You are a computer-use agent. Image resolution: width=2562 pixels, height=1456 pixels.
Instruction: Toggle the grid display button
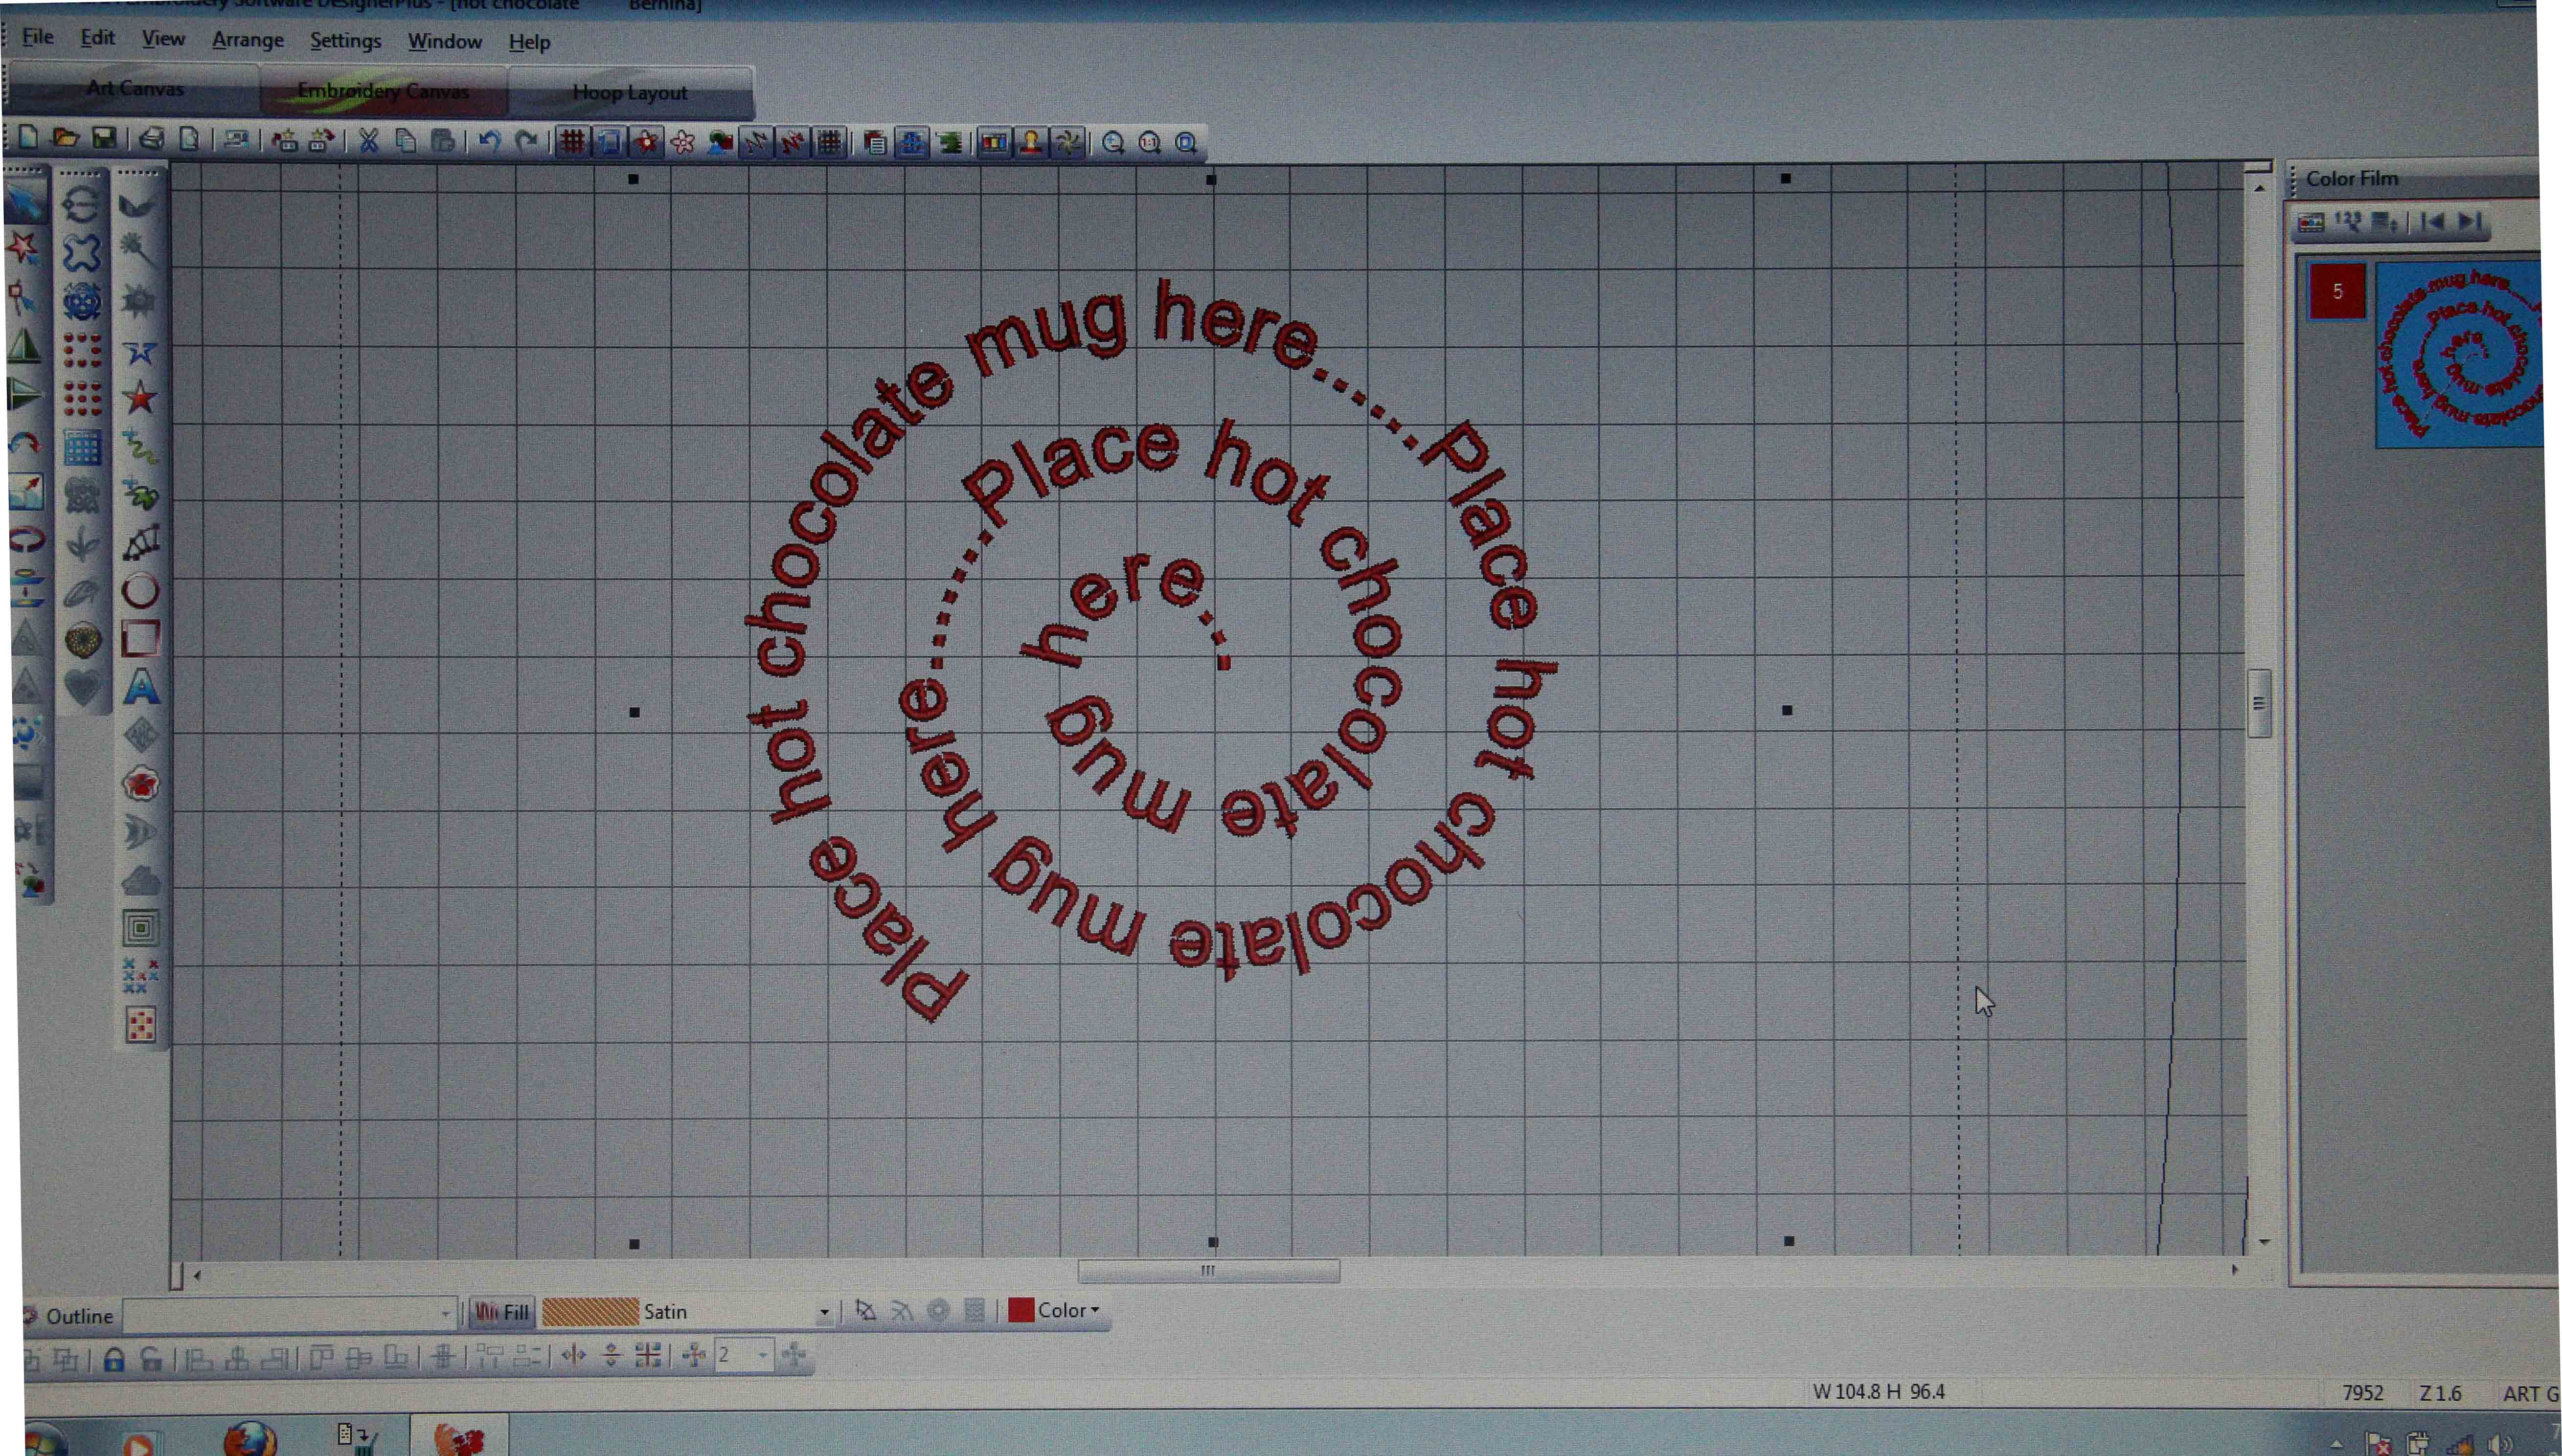coord(571,142)
